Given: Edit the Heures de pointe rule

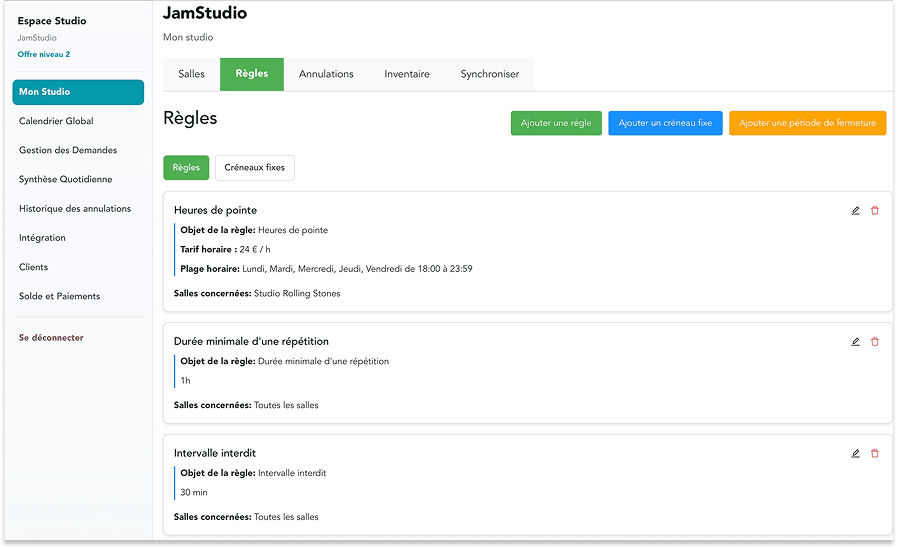Looking at the screenshot, I should (x=855, y=211).
